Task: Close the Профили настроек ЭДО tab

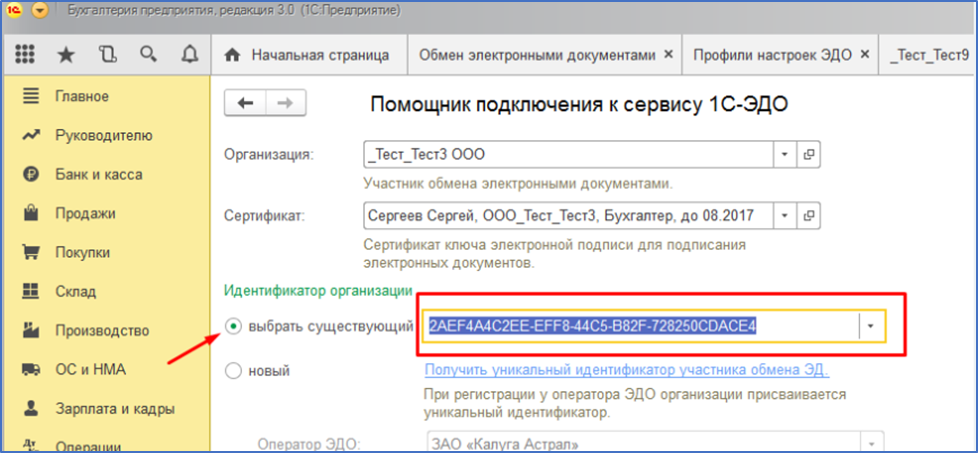Action: click(864, 55)
